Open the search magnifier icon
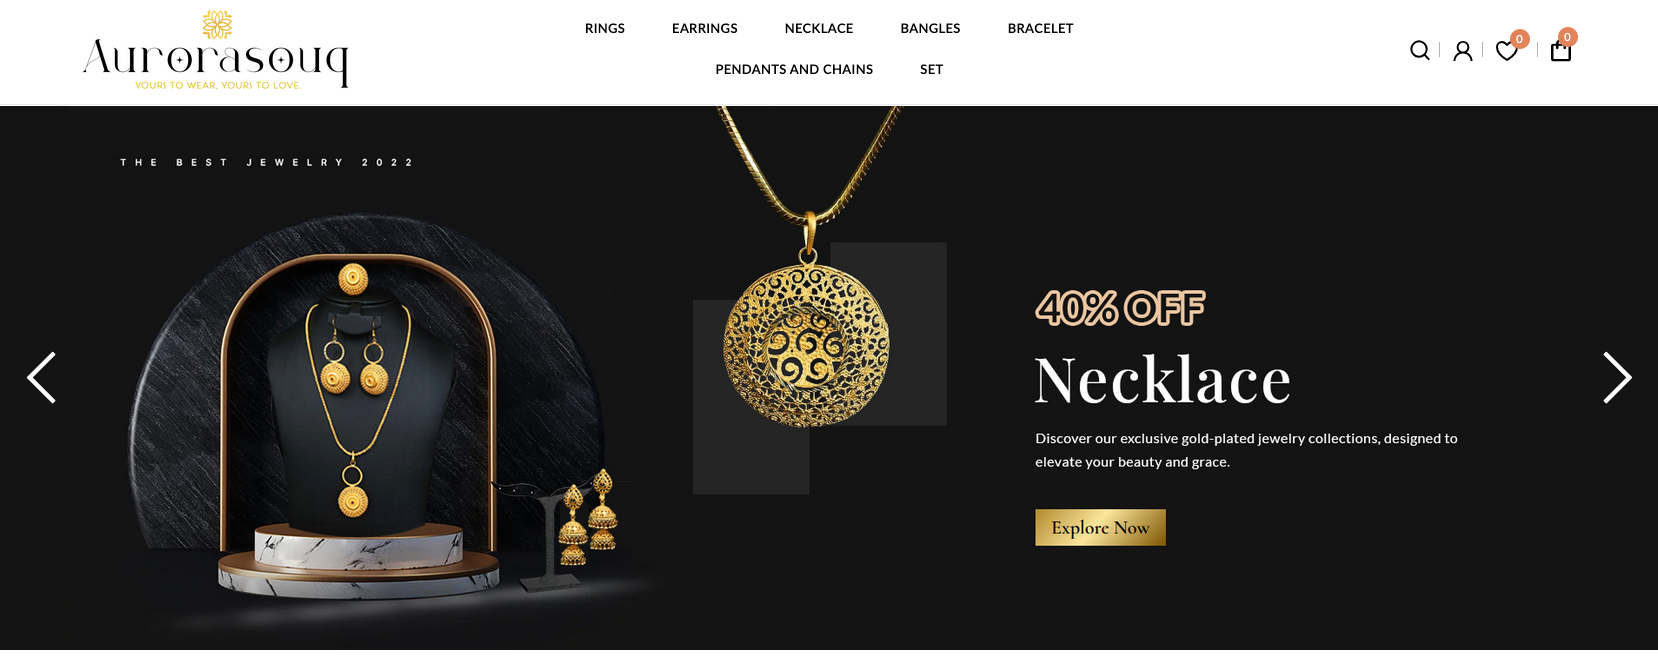 coord(1419,50)
